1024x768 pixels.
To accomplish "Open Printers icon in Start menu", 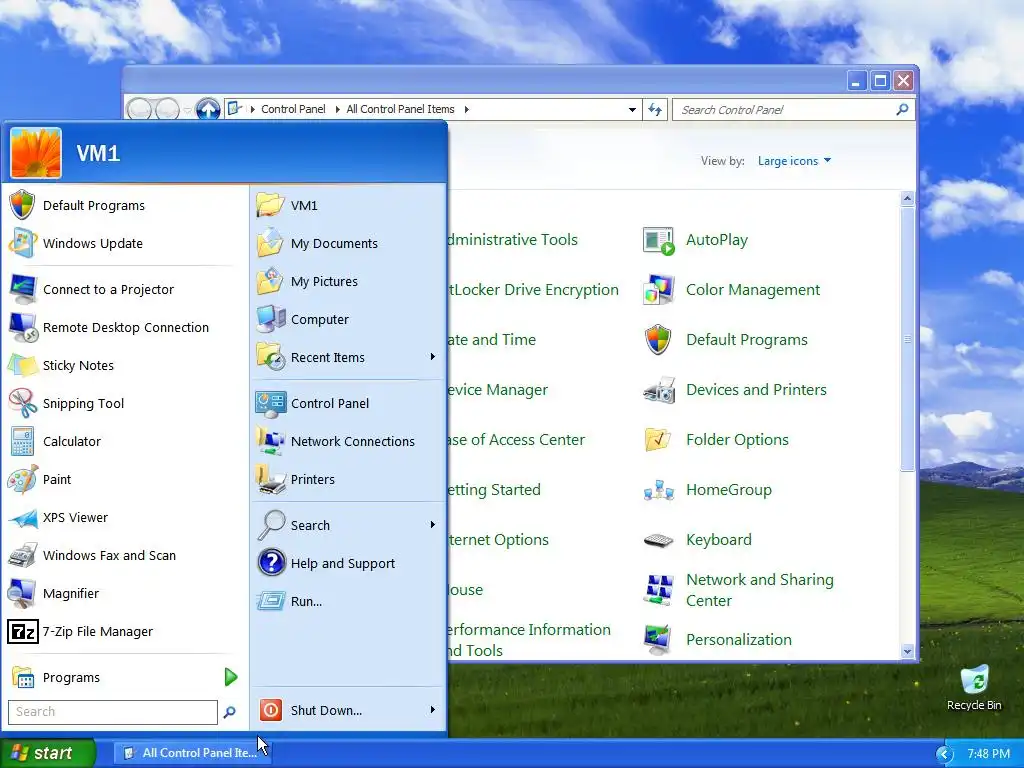I will tap(270, 479).
